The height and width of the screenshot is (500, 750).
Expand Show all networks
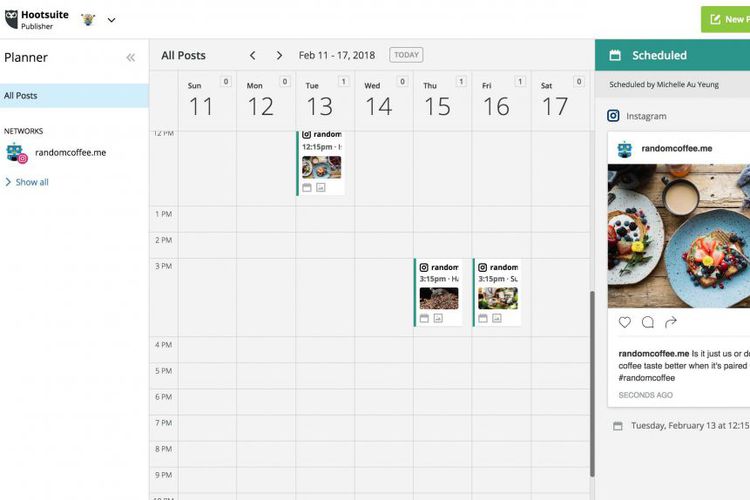coord(27,182)
